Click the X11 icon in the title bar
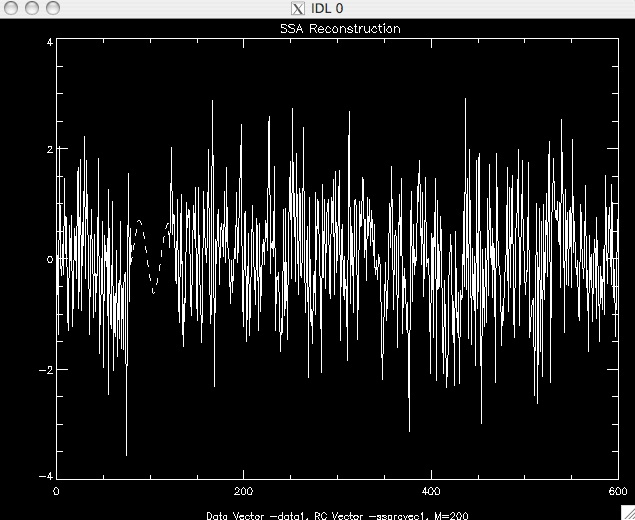635x520 pixels. (x=297, y=8)
